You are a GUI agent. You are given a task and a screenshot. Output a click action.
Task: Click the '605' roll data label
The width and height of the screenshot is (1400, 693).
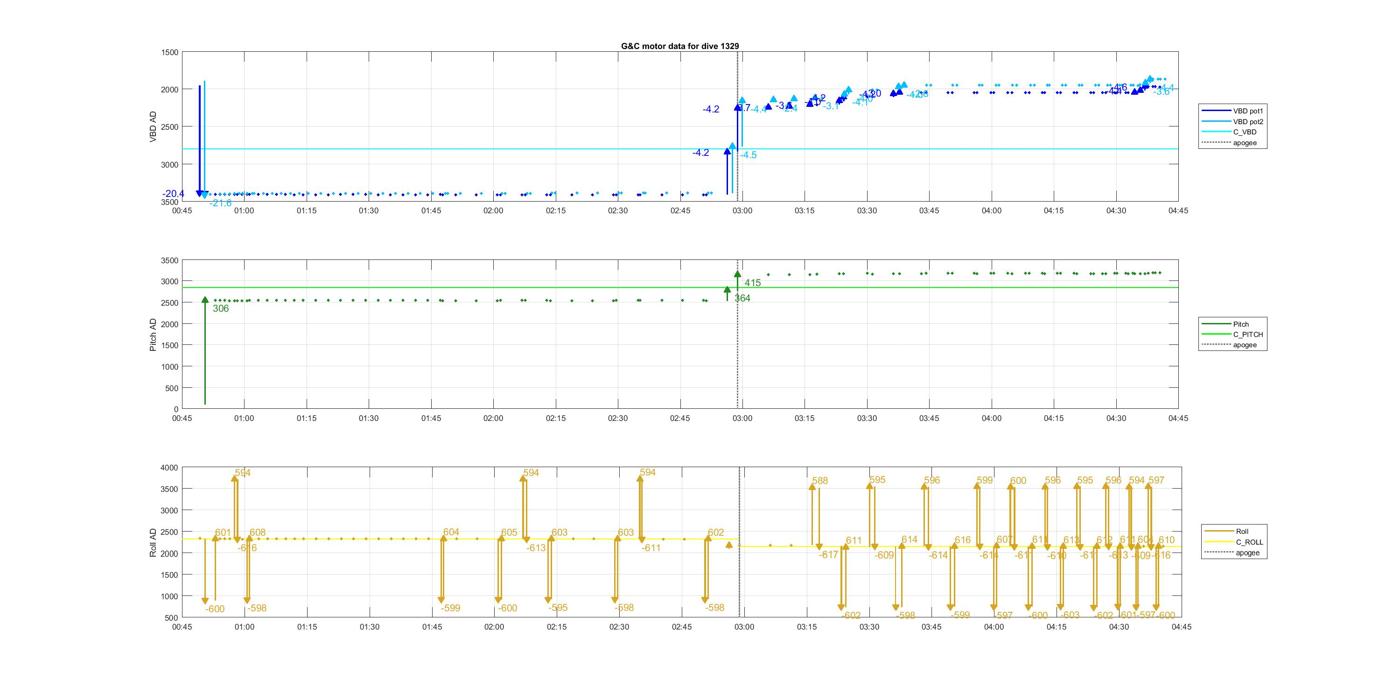(509, 533)
